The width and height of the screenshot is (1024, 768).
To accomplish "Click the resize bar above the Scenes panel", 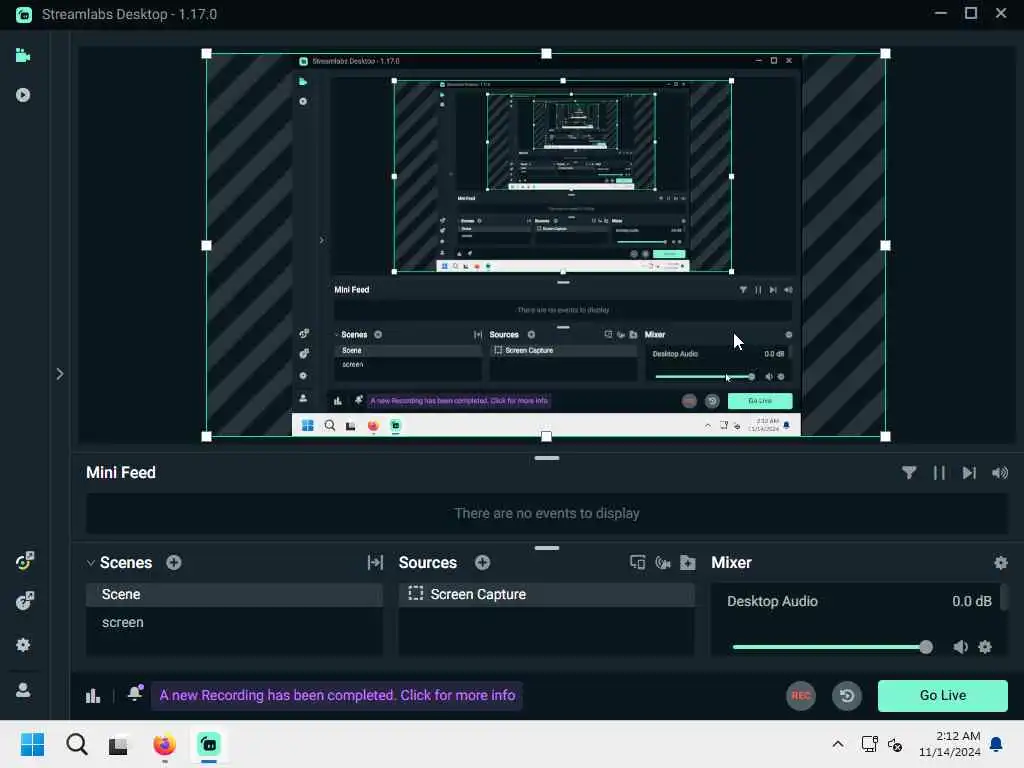I will point(547,548).
